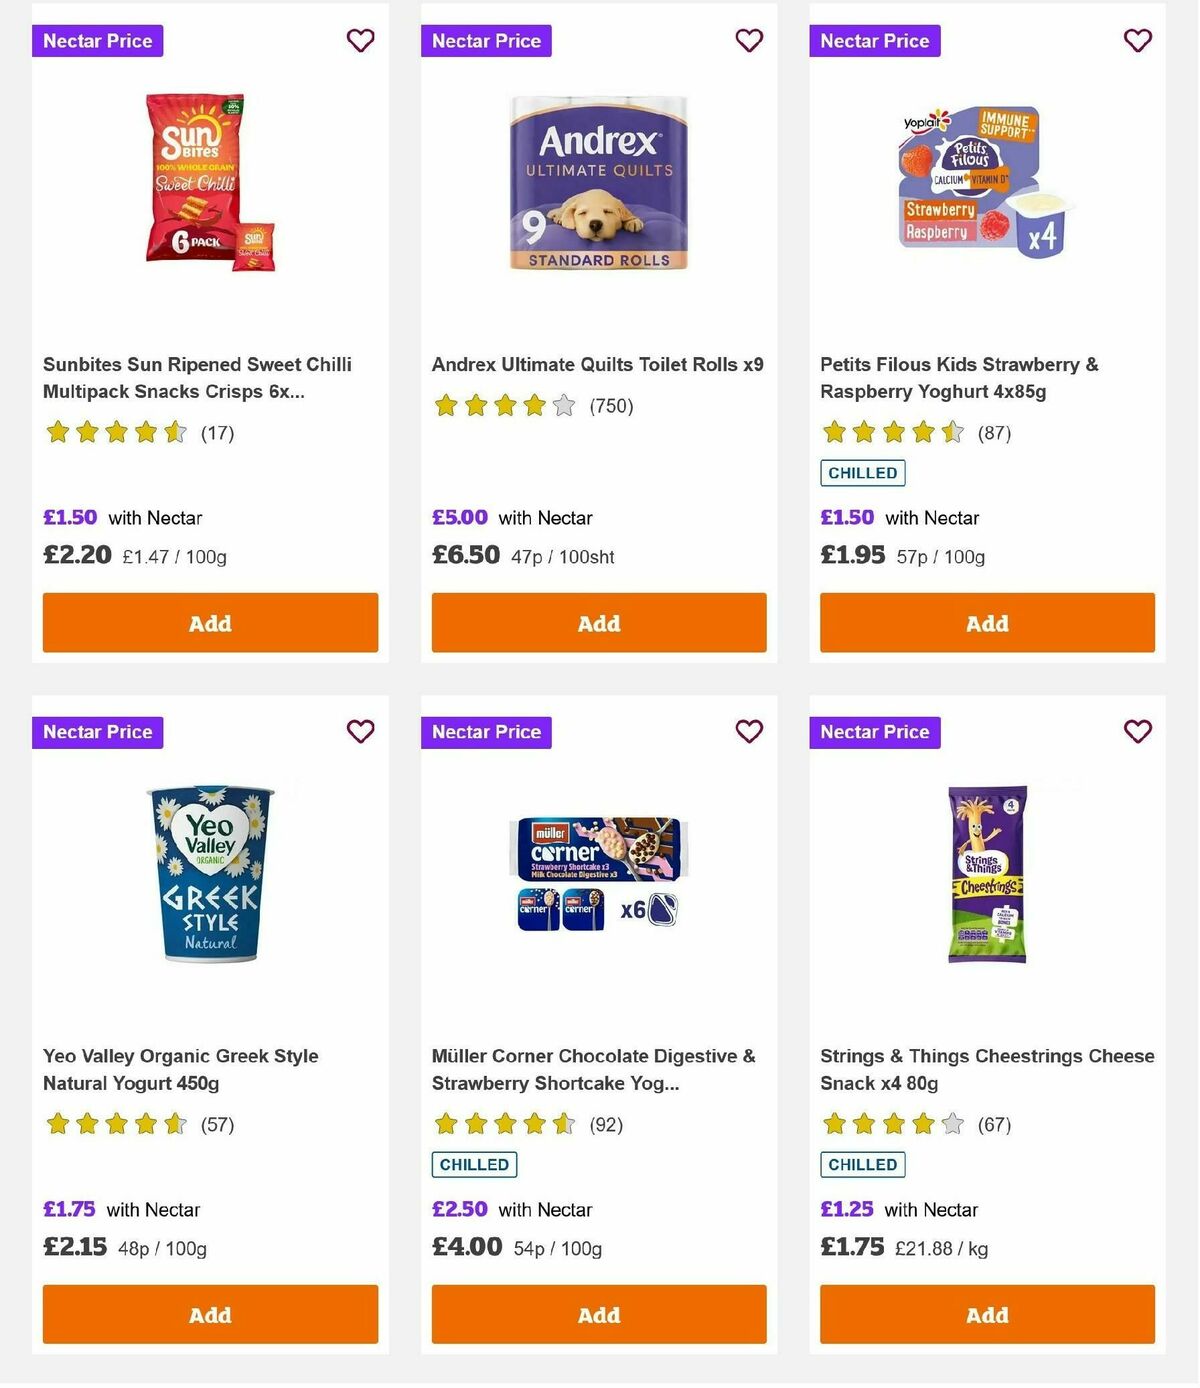Click the star rating on Müller Corner yogurt
1200x1388 pixels.
tap(504, 1124)
